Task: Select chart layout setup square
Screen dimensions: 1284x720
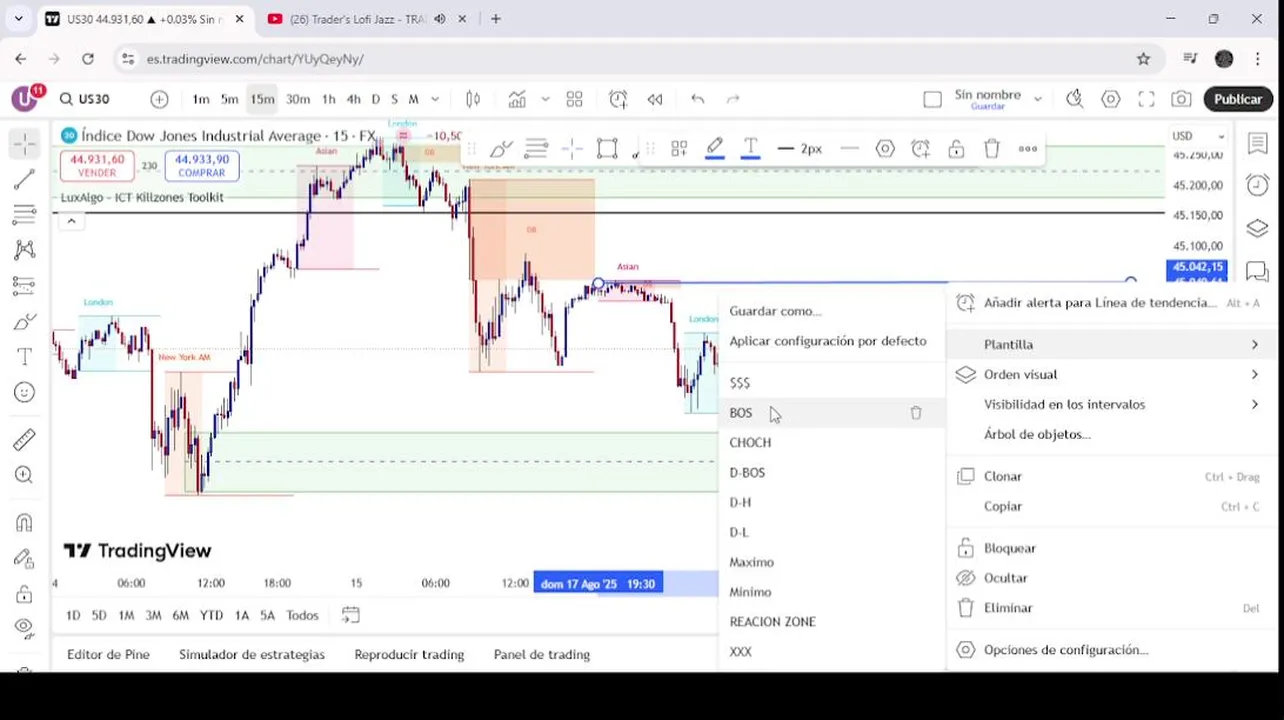Action: (932, 99)
